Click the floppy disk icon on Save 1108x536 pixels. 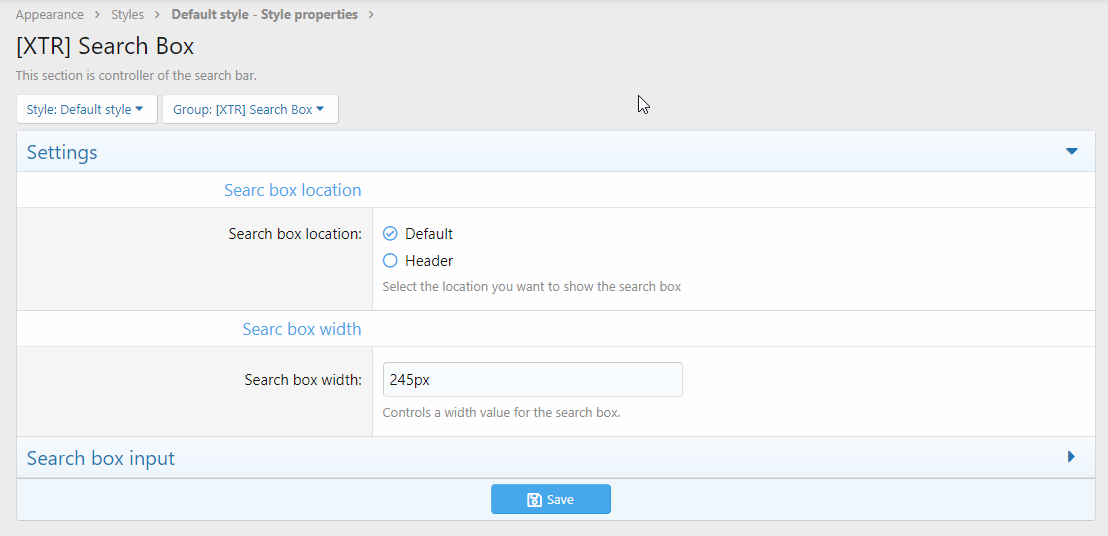(534, 500)
